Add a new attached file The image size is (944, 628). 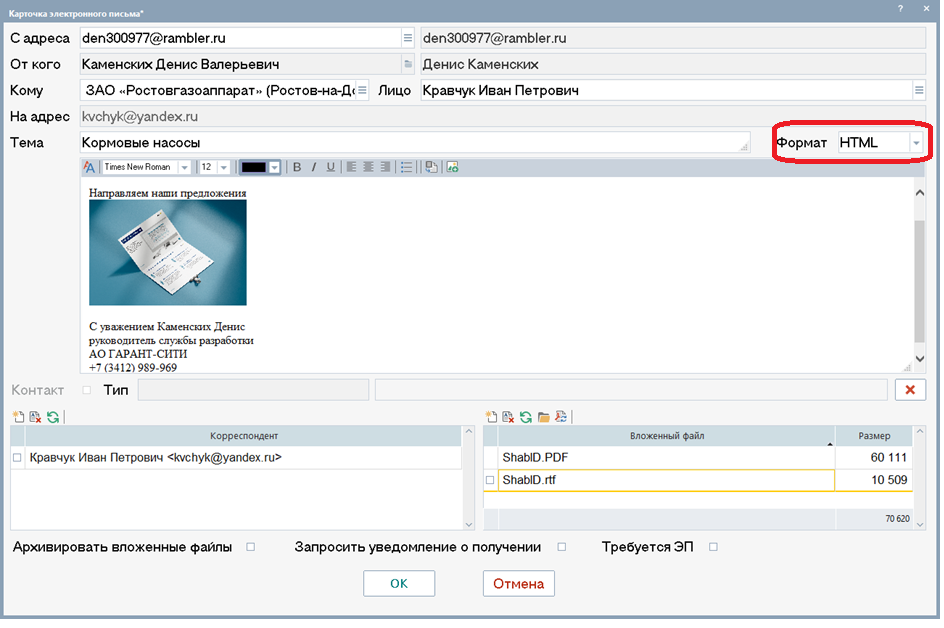click(491, 417)
